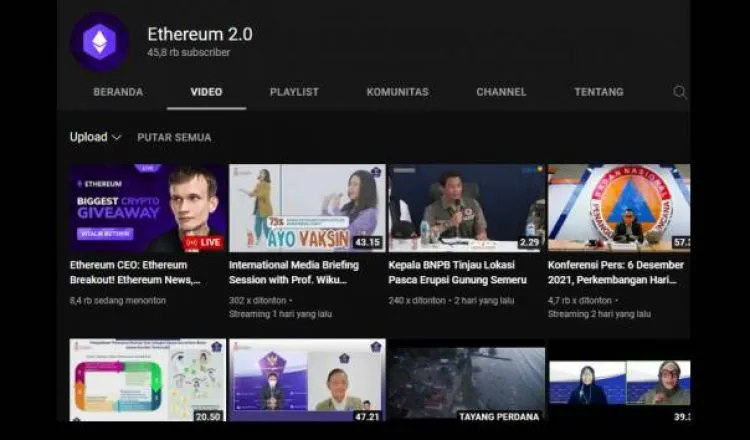The width and height of the screenshot is (750, 440).
Task: Click the "4,7 rb x ditonton" view count
Action: tap(580, 301)
